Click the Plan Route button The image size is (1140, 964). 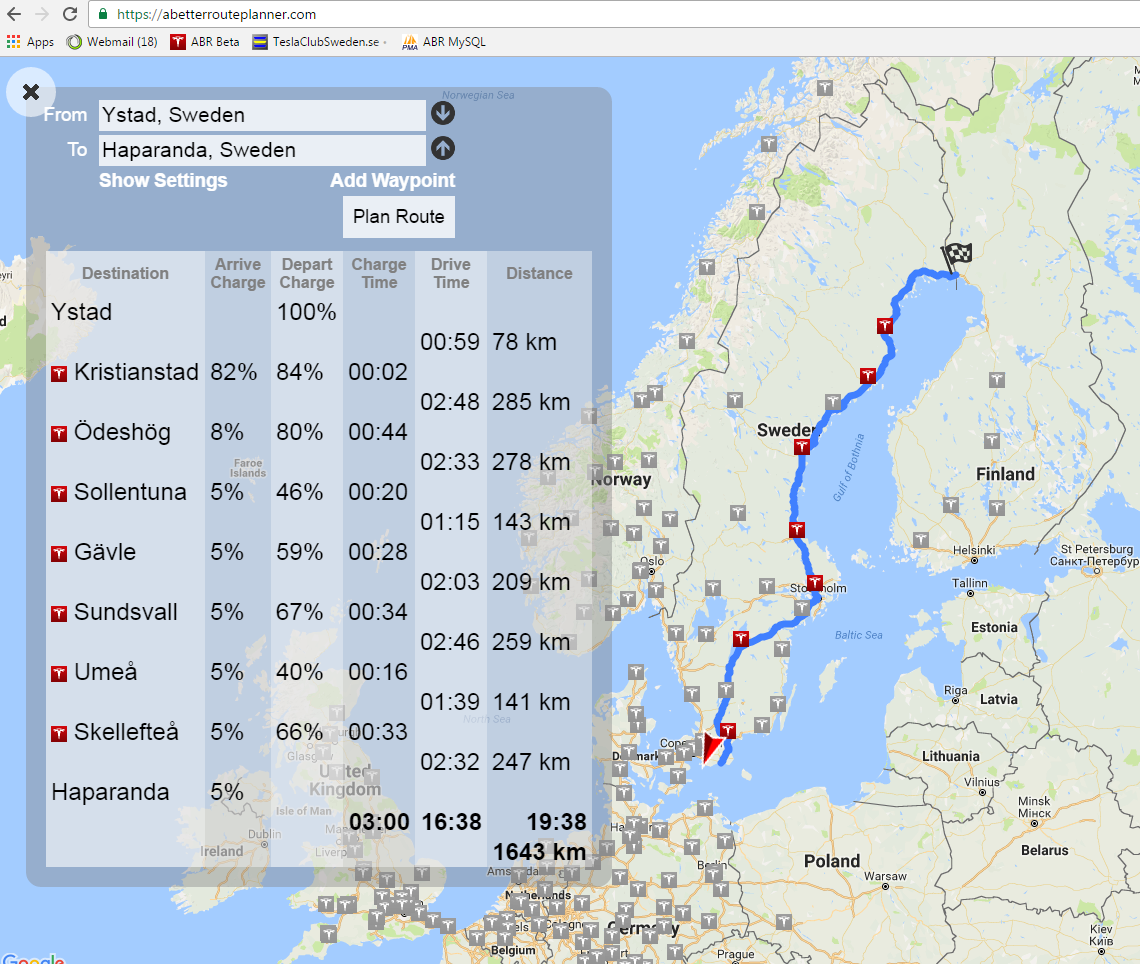pyautogui.click(x=398, y=217)
